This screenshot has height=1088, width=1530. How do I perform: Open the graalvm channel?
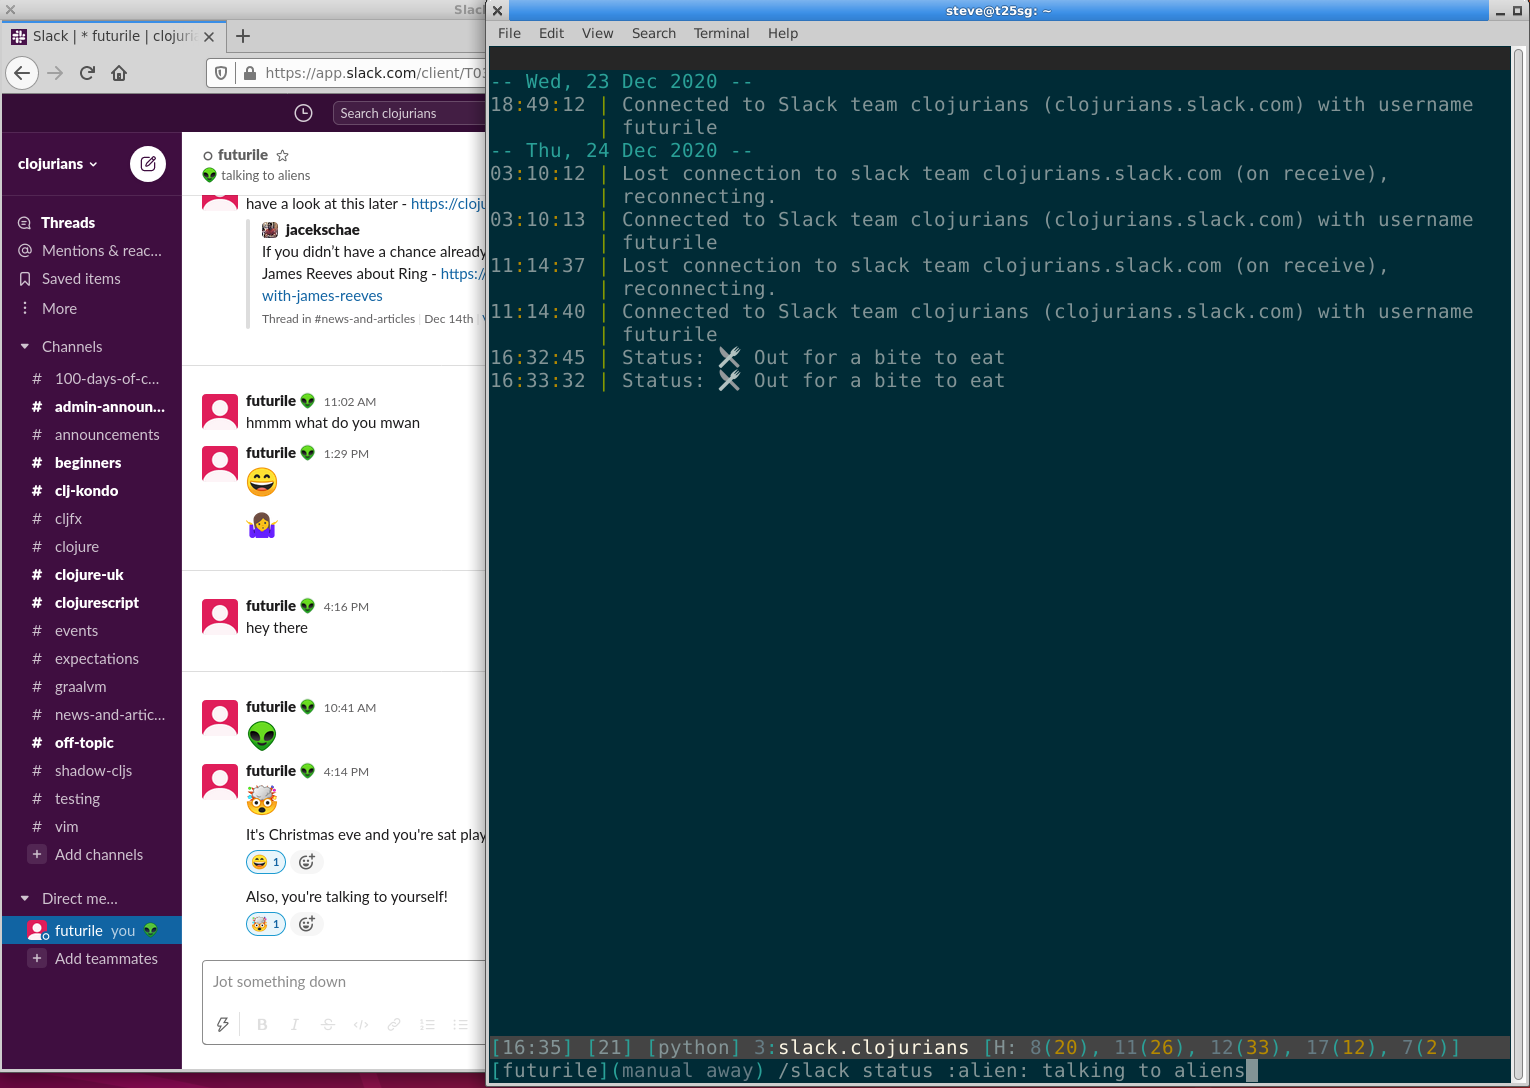91,687
